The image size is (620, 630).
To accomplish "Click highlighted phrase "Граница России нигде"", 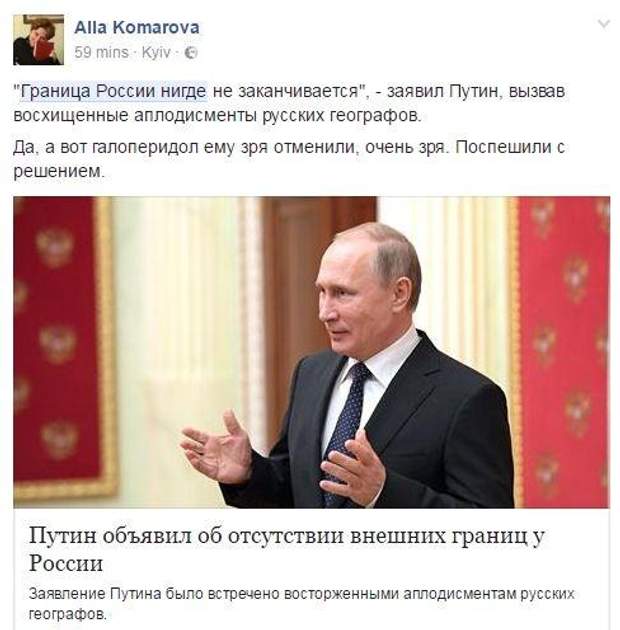I will click(113, 91).
